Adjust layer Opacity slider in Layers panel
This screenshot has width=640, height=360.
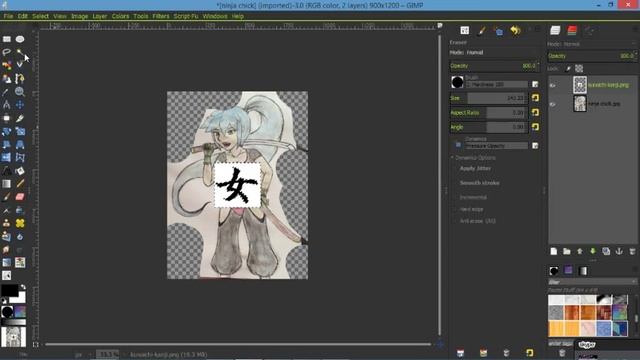point(592,56)
